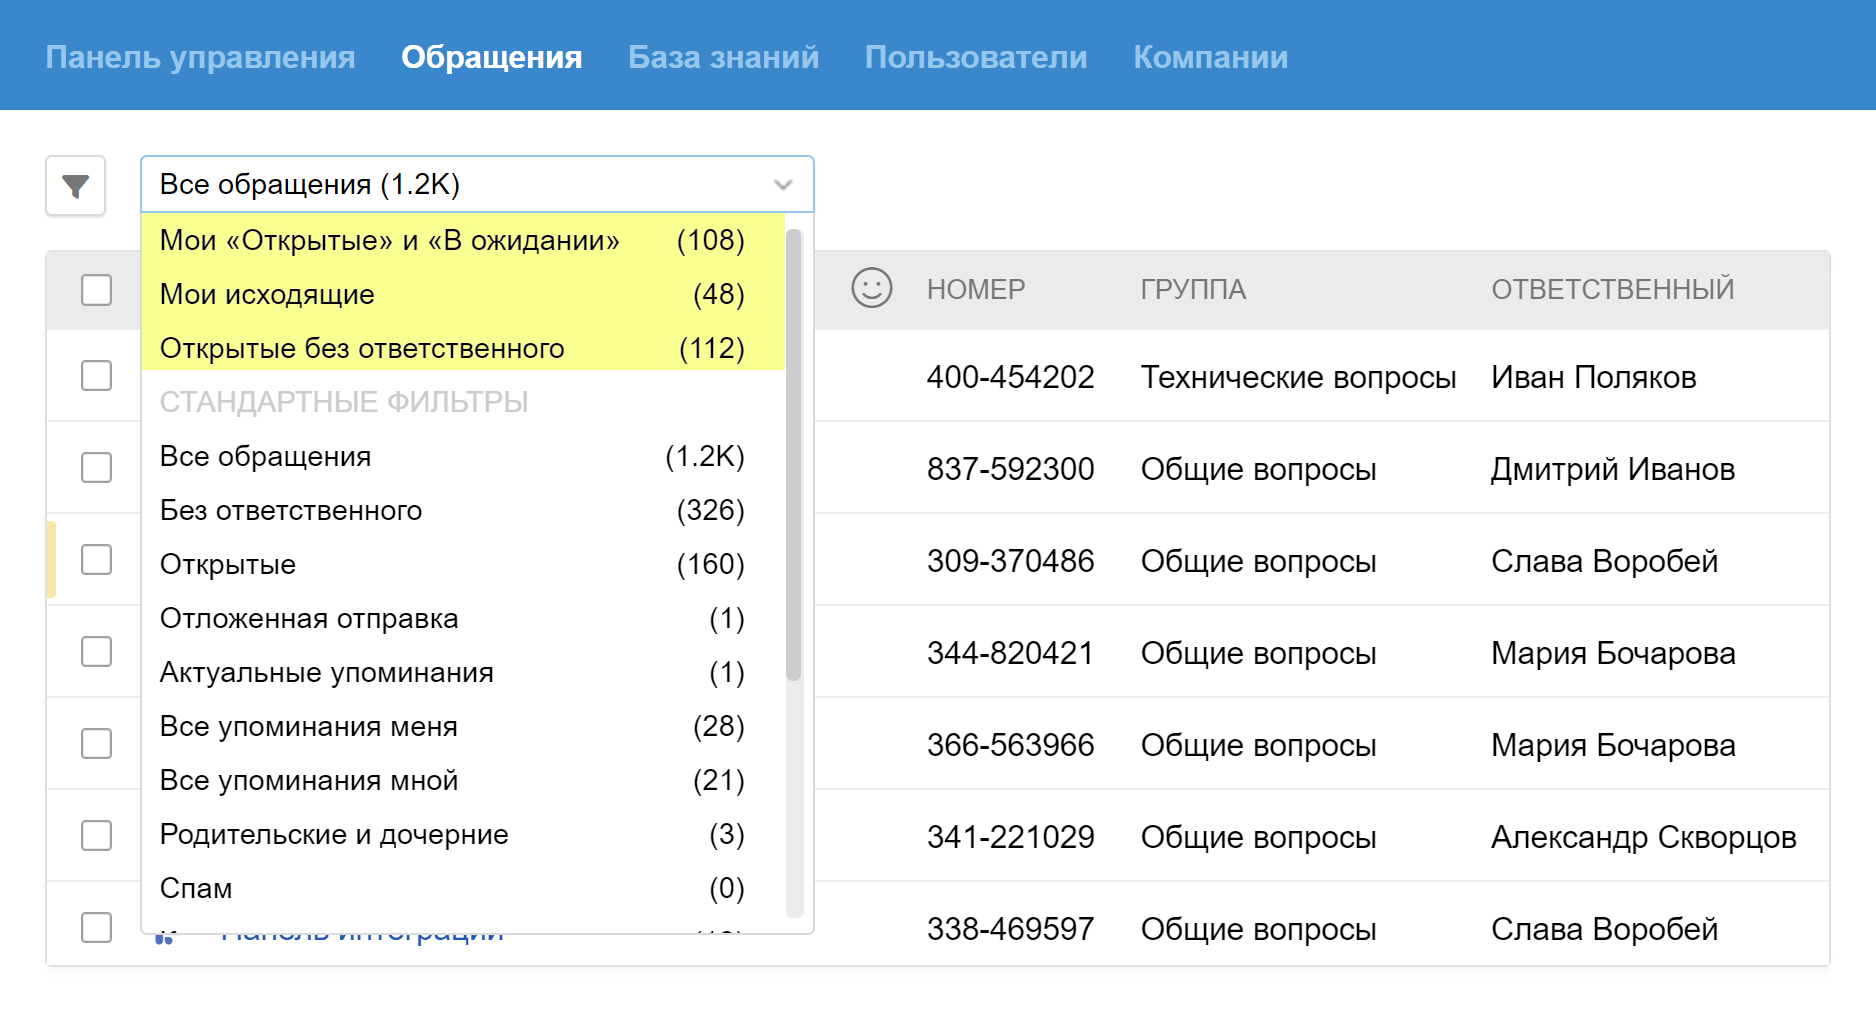Select «Мои «Открытые» и «В ожидании»» filter
Screen dimensions: 1876x1010
click(463, 241)
